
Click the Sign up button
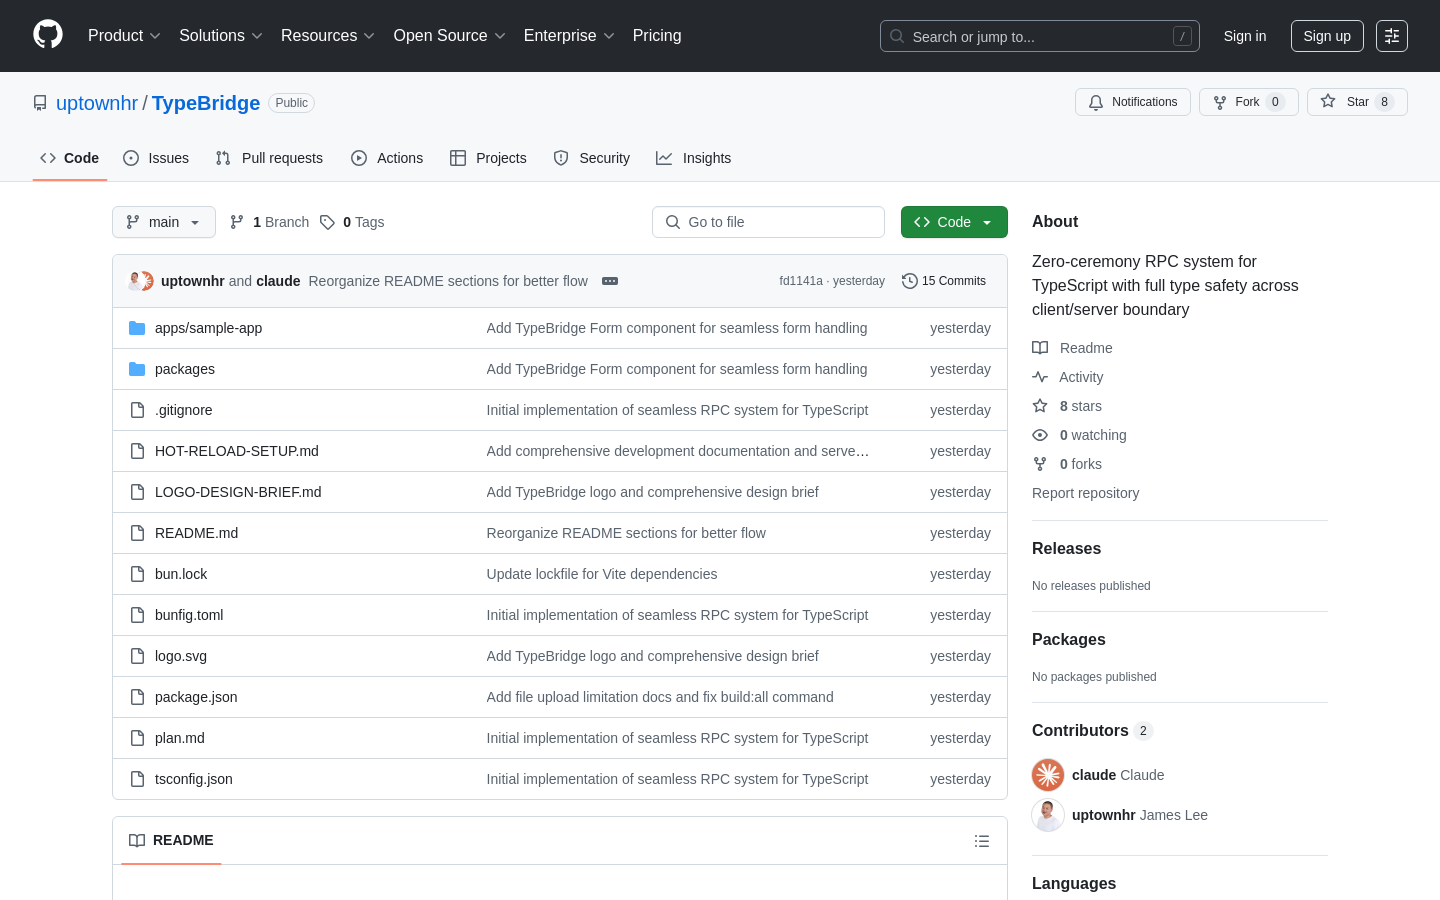[1327, 36]
